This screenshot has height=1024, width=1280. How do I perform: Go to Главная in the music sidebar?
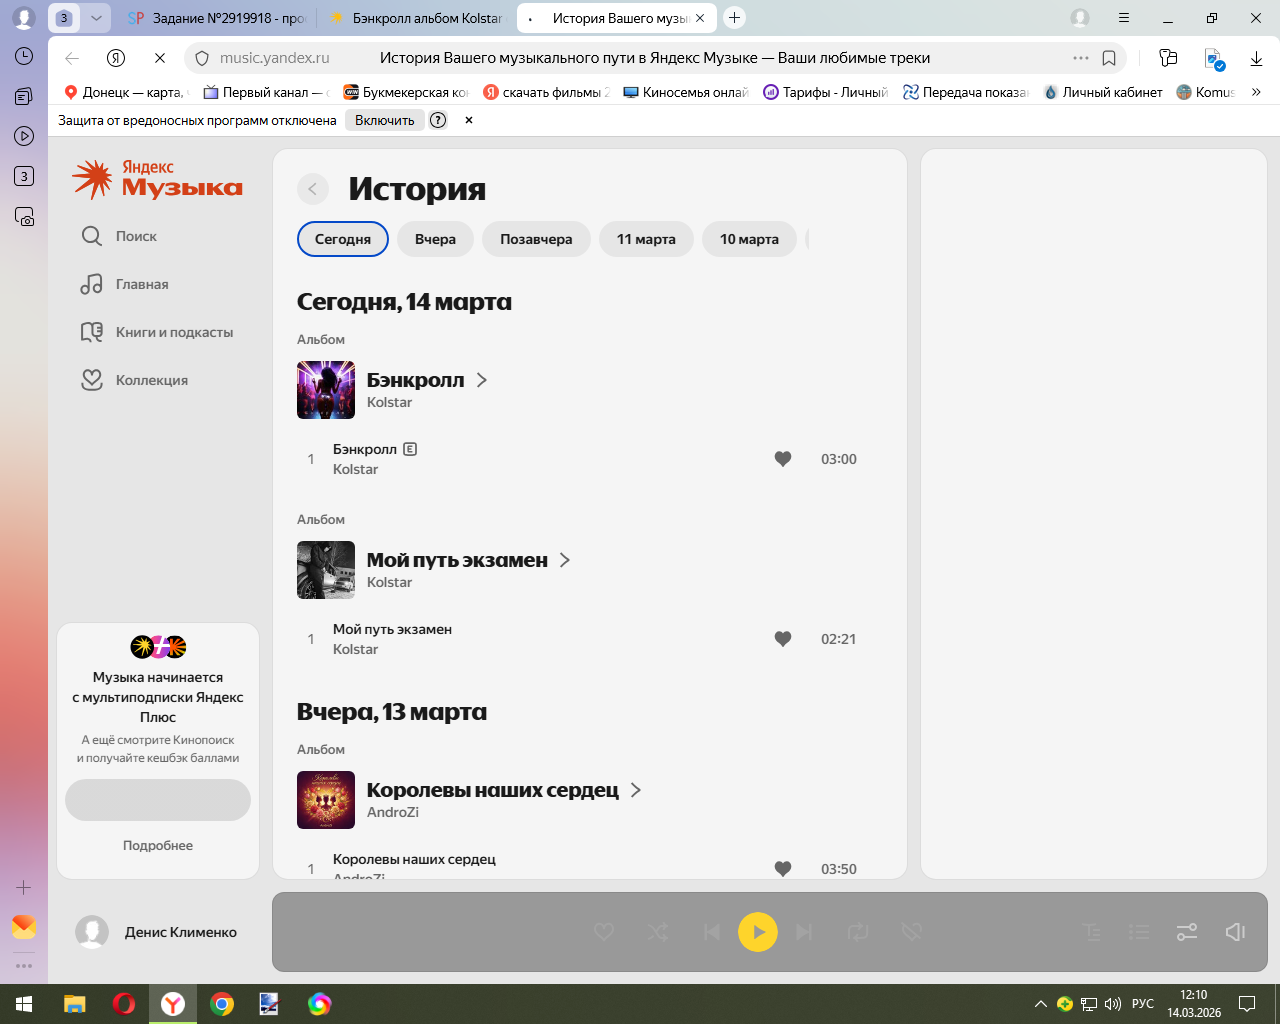125,284
